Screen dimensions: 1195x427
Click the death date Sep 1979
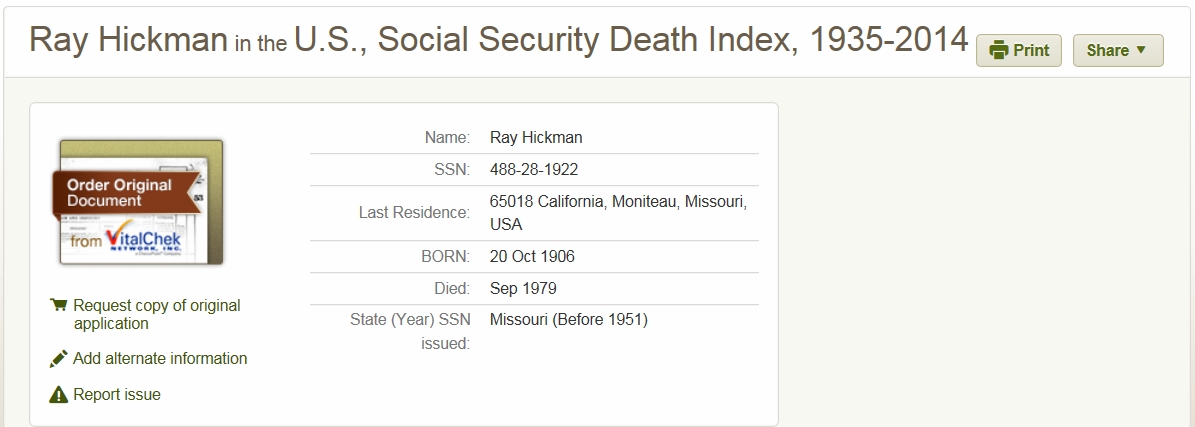(x=523, y=289)
